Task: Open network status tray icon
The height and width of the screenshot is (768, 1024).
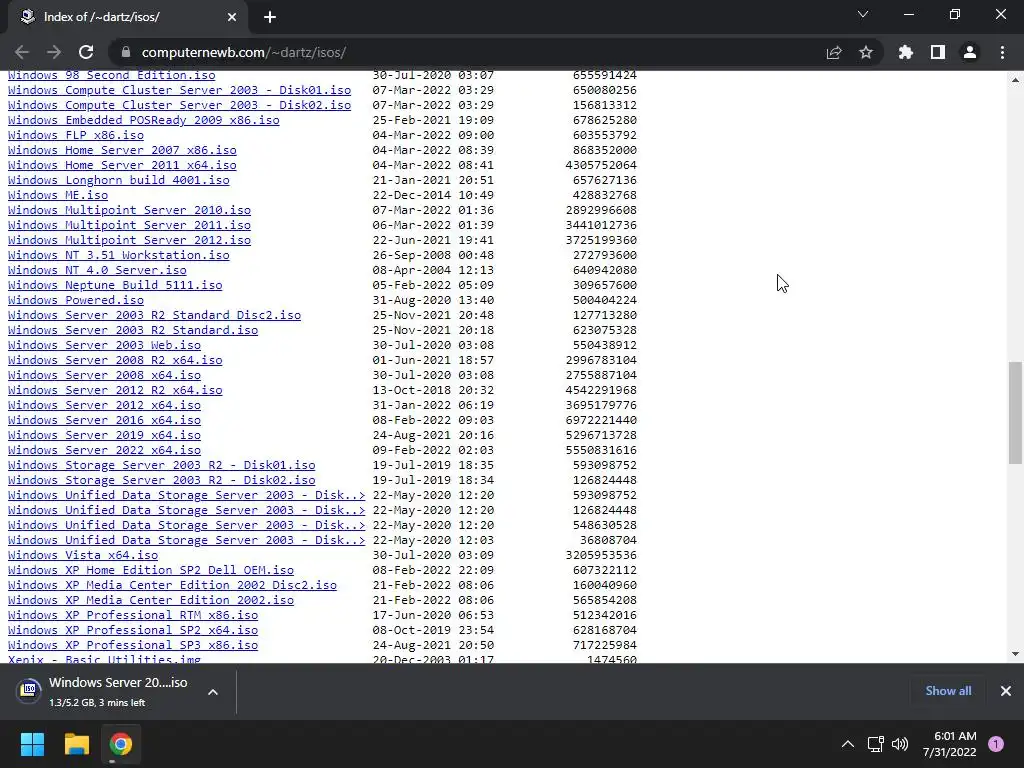Action: coord(875,744)
